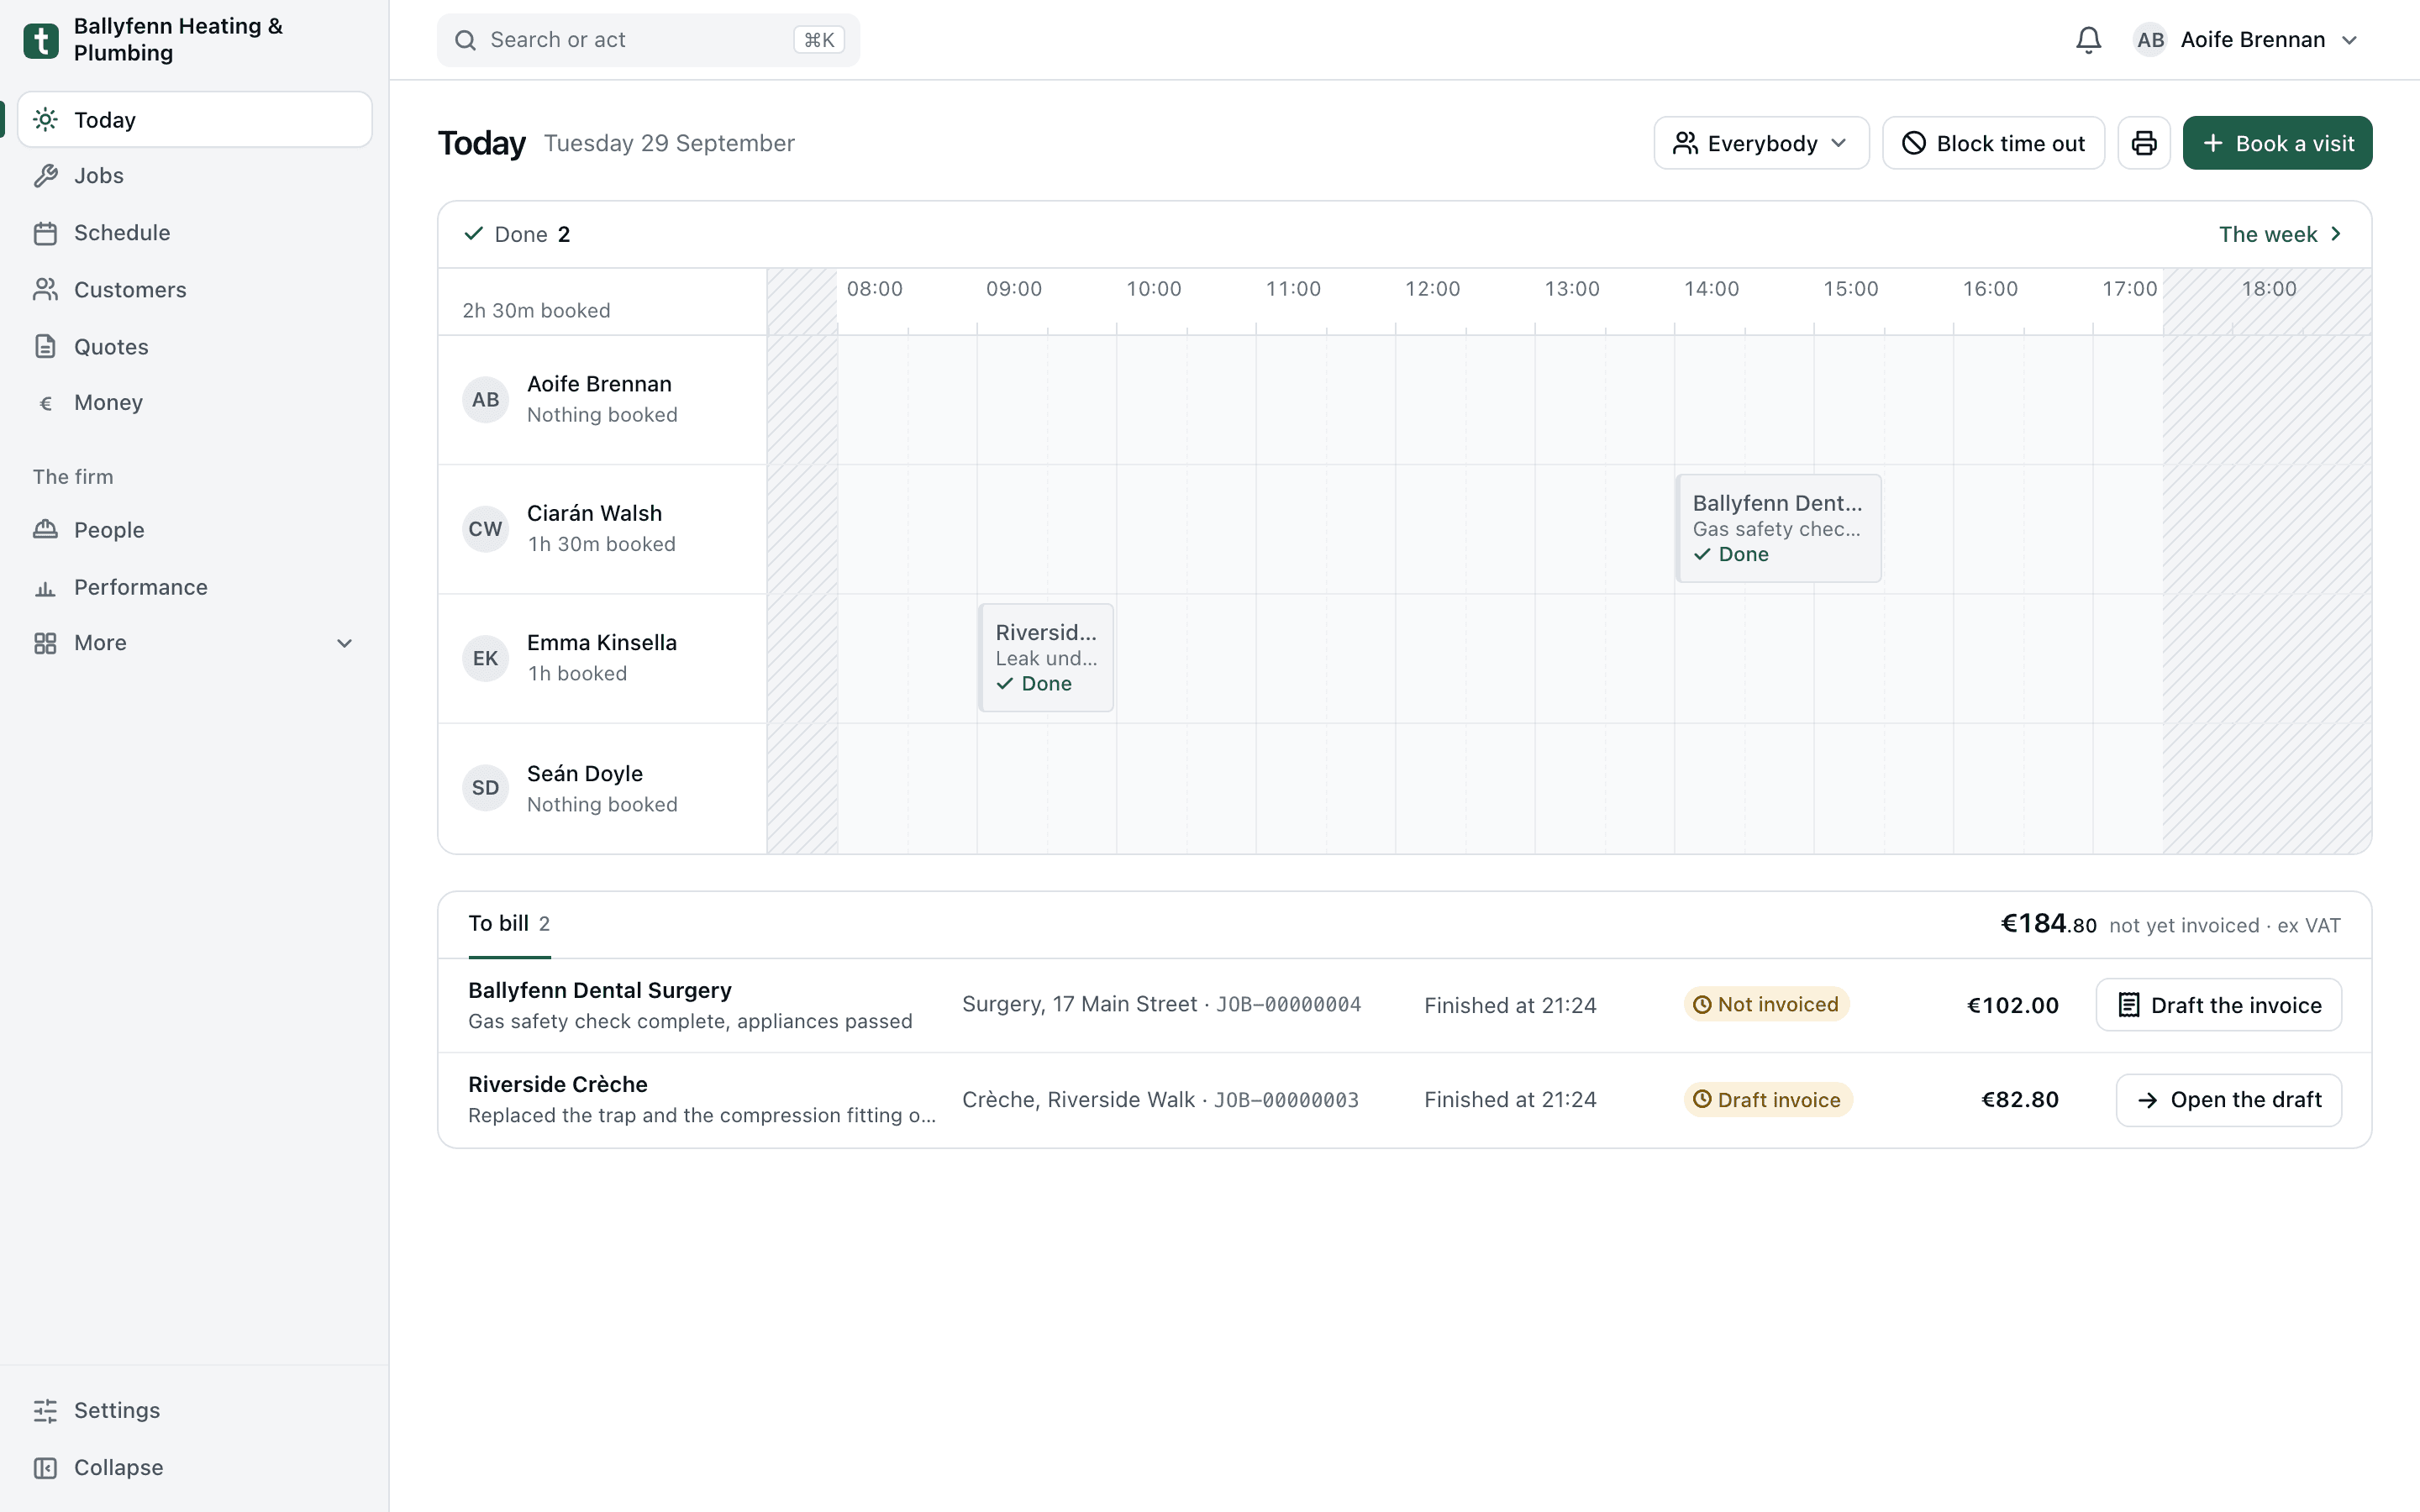Viewport: 2420px width, 1512px height.
Task: Select the To bill tab
Action: click(509, 924)
